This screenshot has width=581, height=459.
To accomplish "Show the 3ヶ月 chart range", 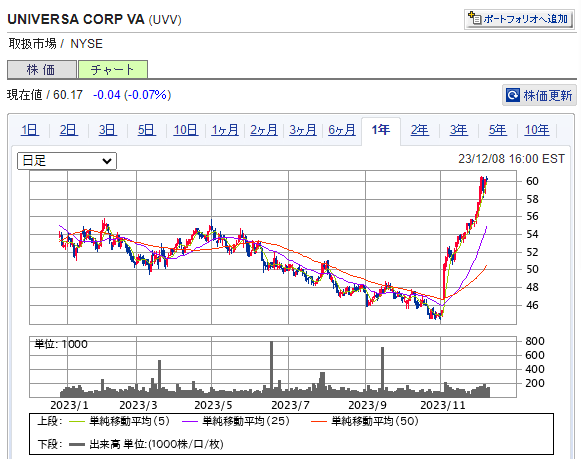I will click(x=303, y=130).
